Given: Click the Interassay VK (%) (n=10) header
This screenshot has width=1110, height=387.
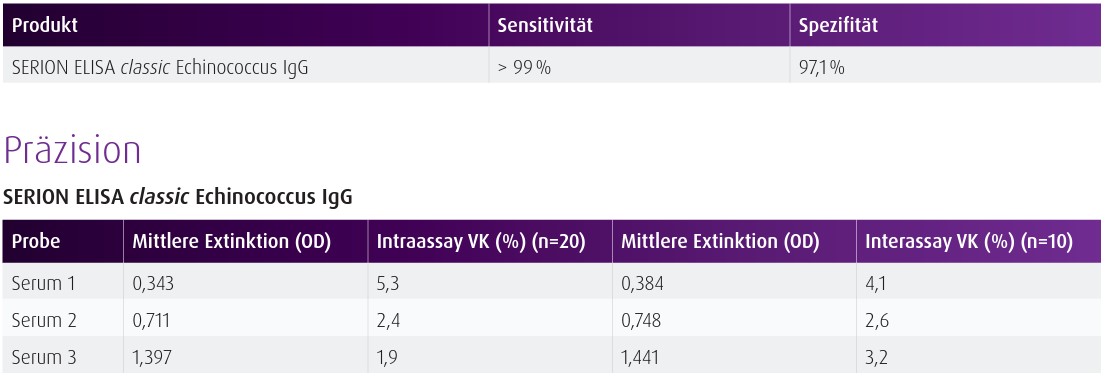Looking at the screenshot, I should point(968,242).
